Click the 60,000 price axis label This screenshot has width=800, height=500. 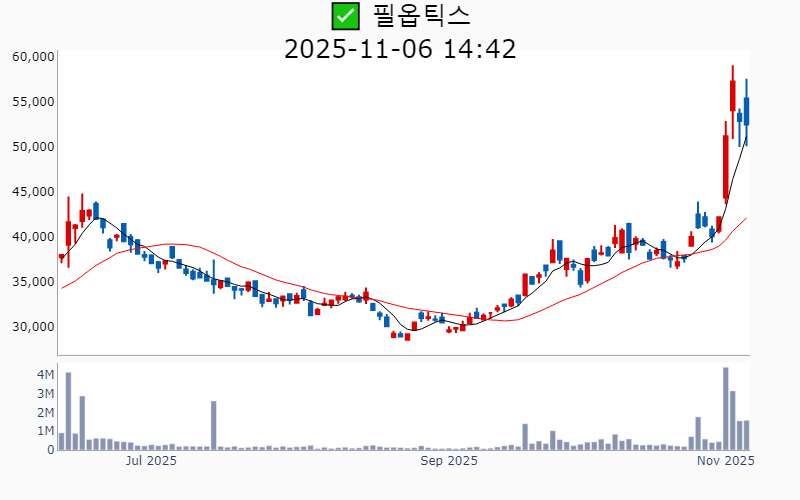[x=32, y=57]
